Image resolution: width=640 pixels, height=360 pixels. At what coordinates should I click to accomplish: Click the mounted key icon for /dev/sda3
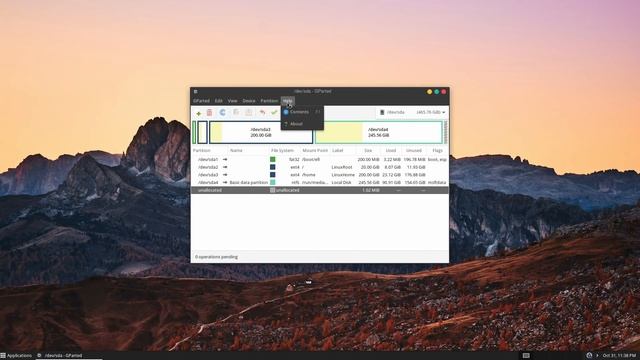pos(225,175)
